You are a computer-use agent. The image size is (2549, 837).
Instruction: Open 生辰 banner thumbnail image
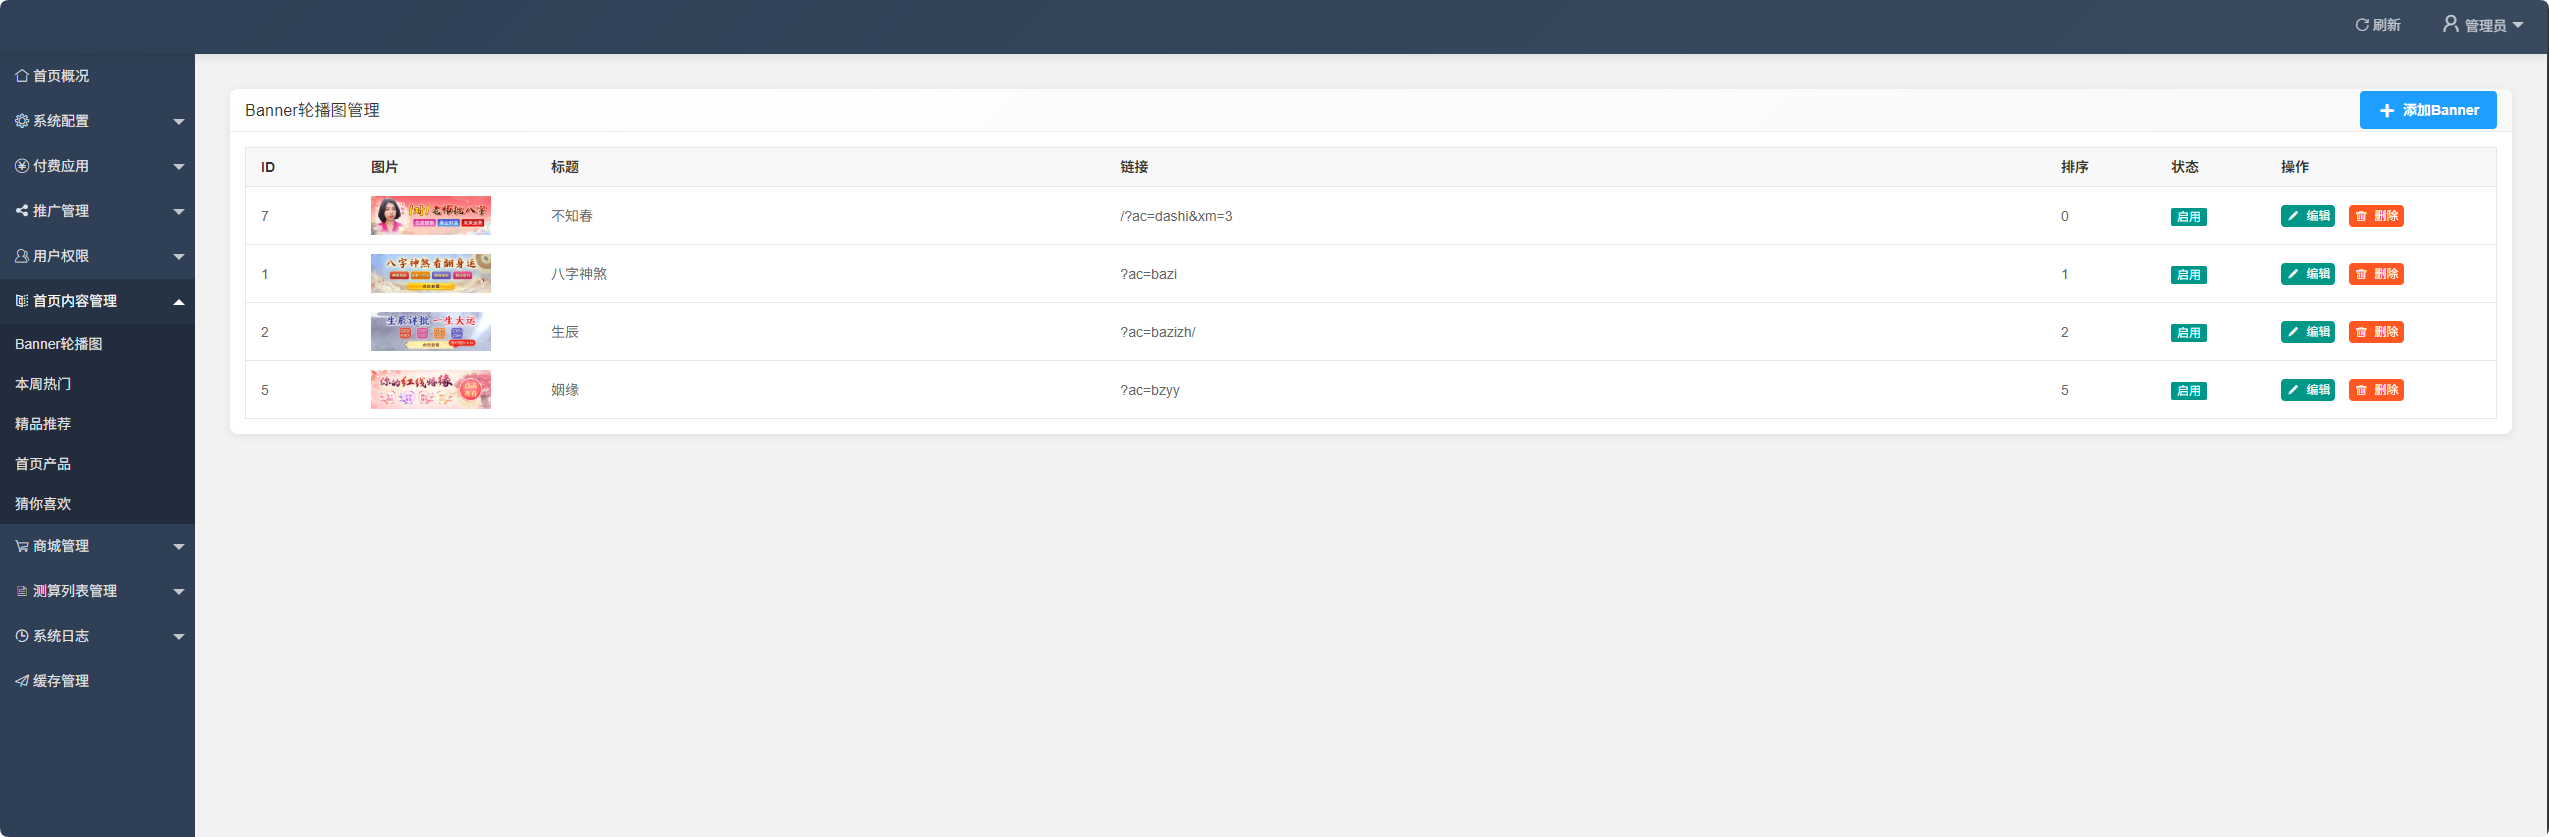431,332
